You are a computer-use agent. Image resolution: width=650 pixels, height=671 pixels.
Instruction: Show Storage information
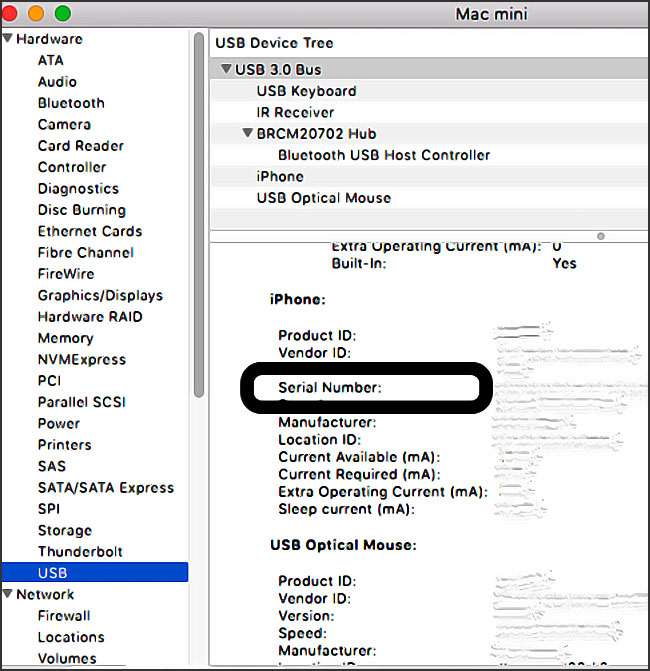[65, 530]
